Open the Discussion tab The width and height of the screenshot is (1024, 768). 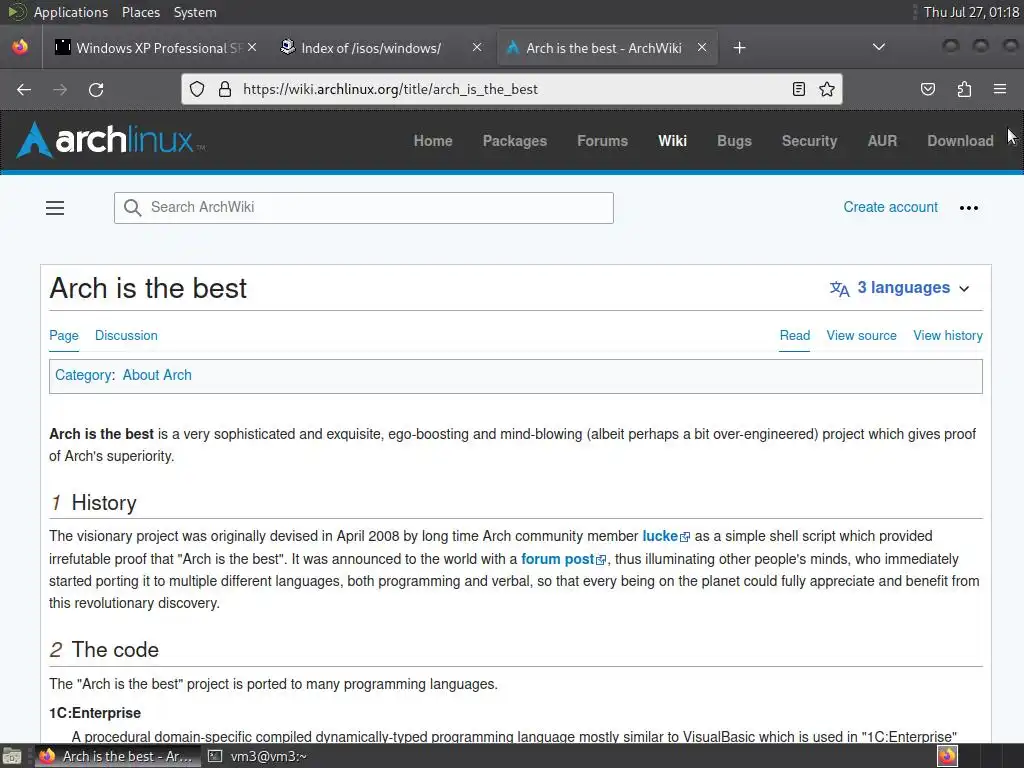tap(126, 336)
